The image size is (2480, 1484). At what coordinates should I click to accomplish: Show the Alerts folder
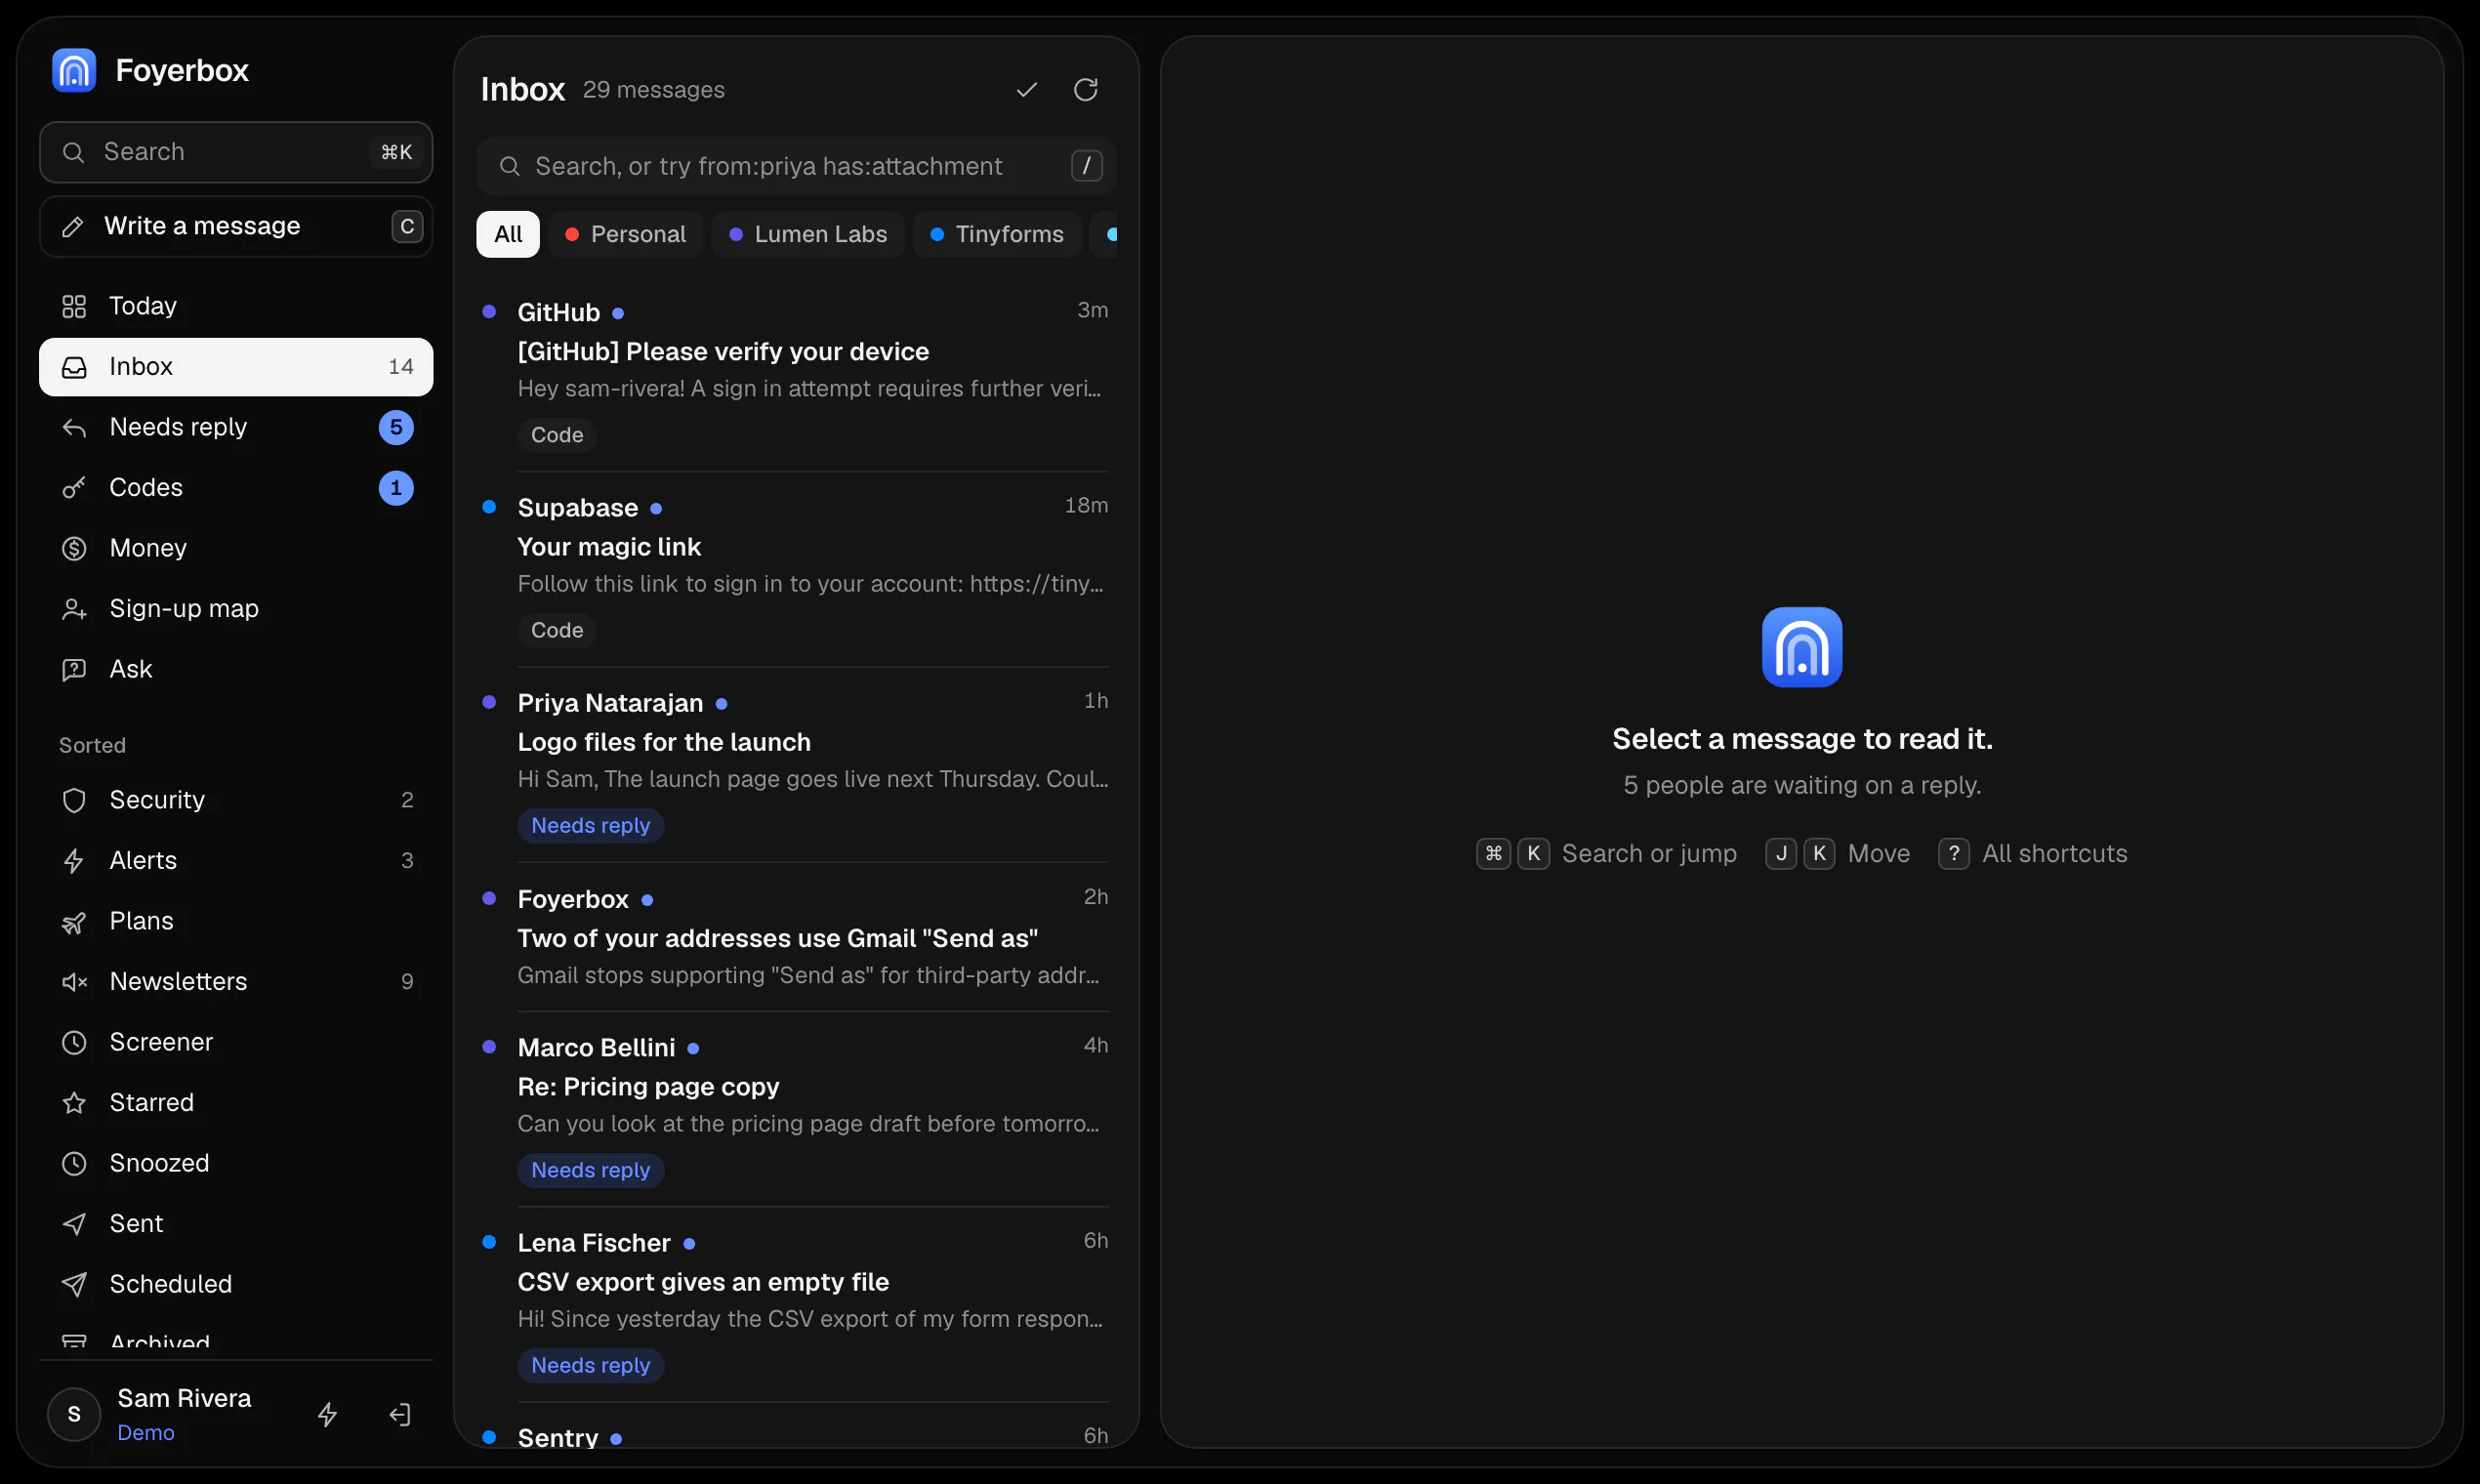click(236, 861)
